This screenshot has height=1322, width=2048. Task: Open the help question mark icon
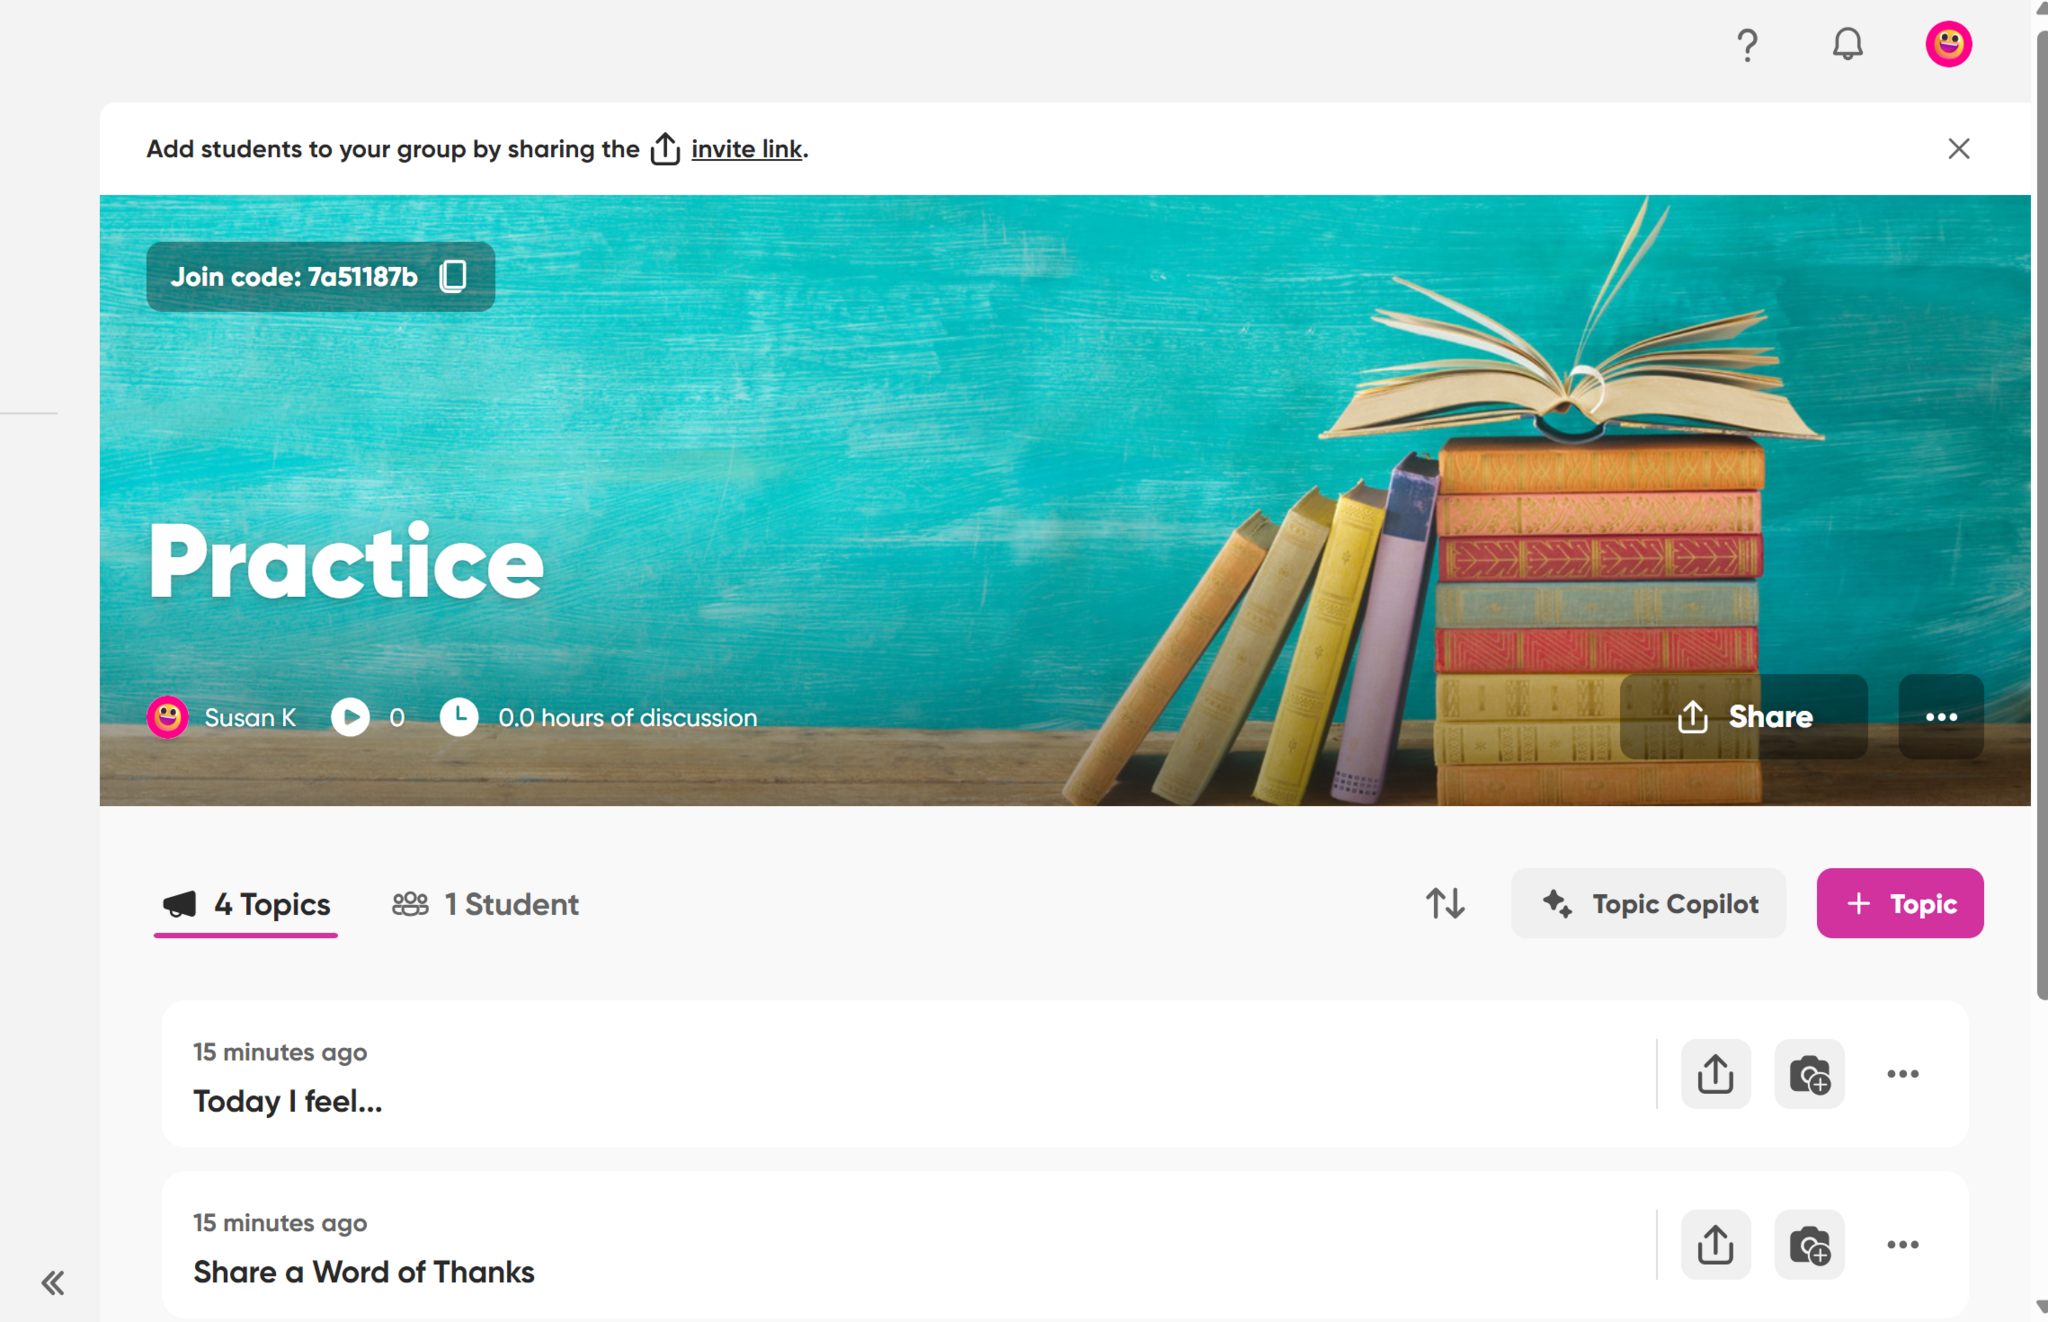click(1747, 45)
